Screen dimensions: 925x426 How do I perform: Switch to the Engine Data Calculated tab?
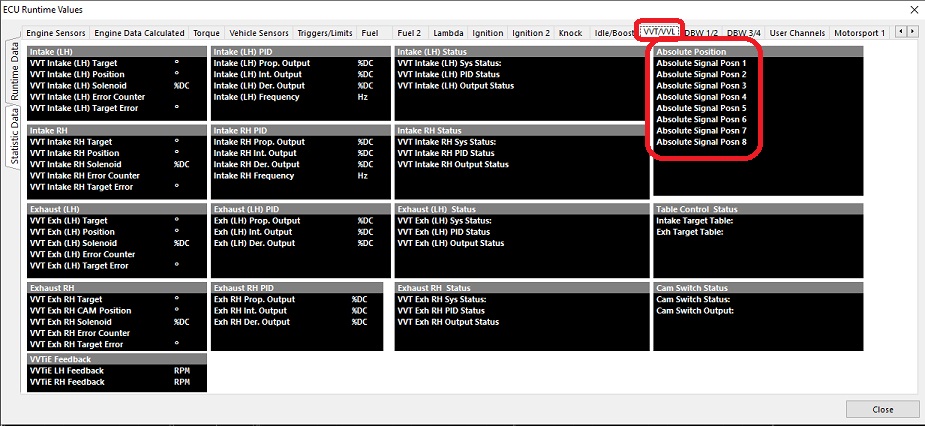click(139, 33)
